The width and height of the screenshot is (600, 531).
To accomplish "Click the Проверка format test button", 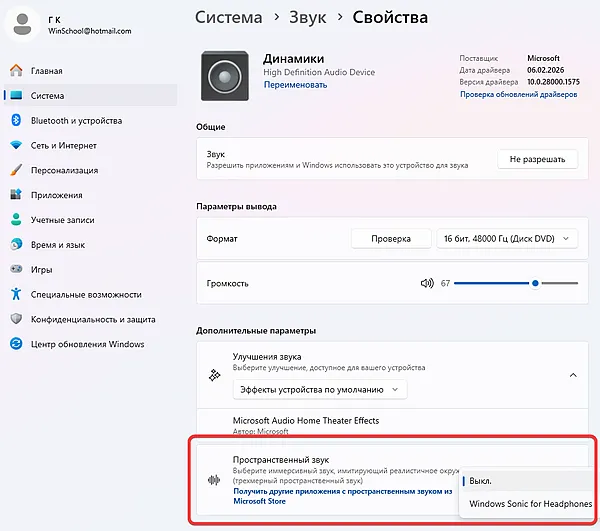I will (391, 238).
